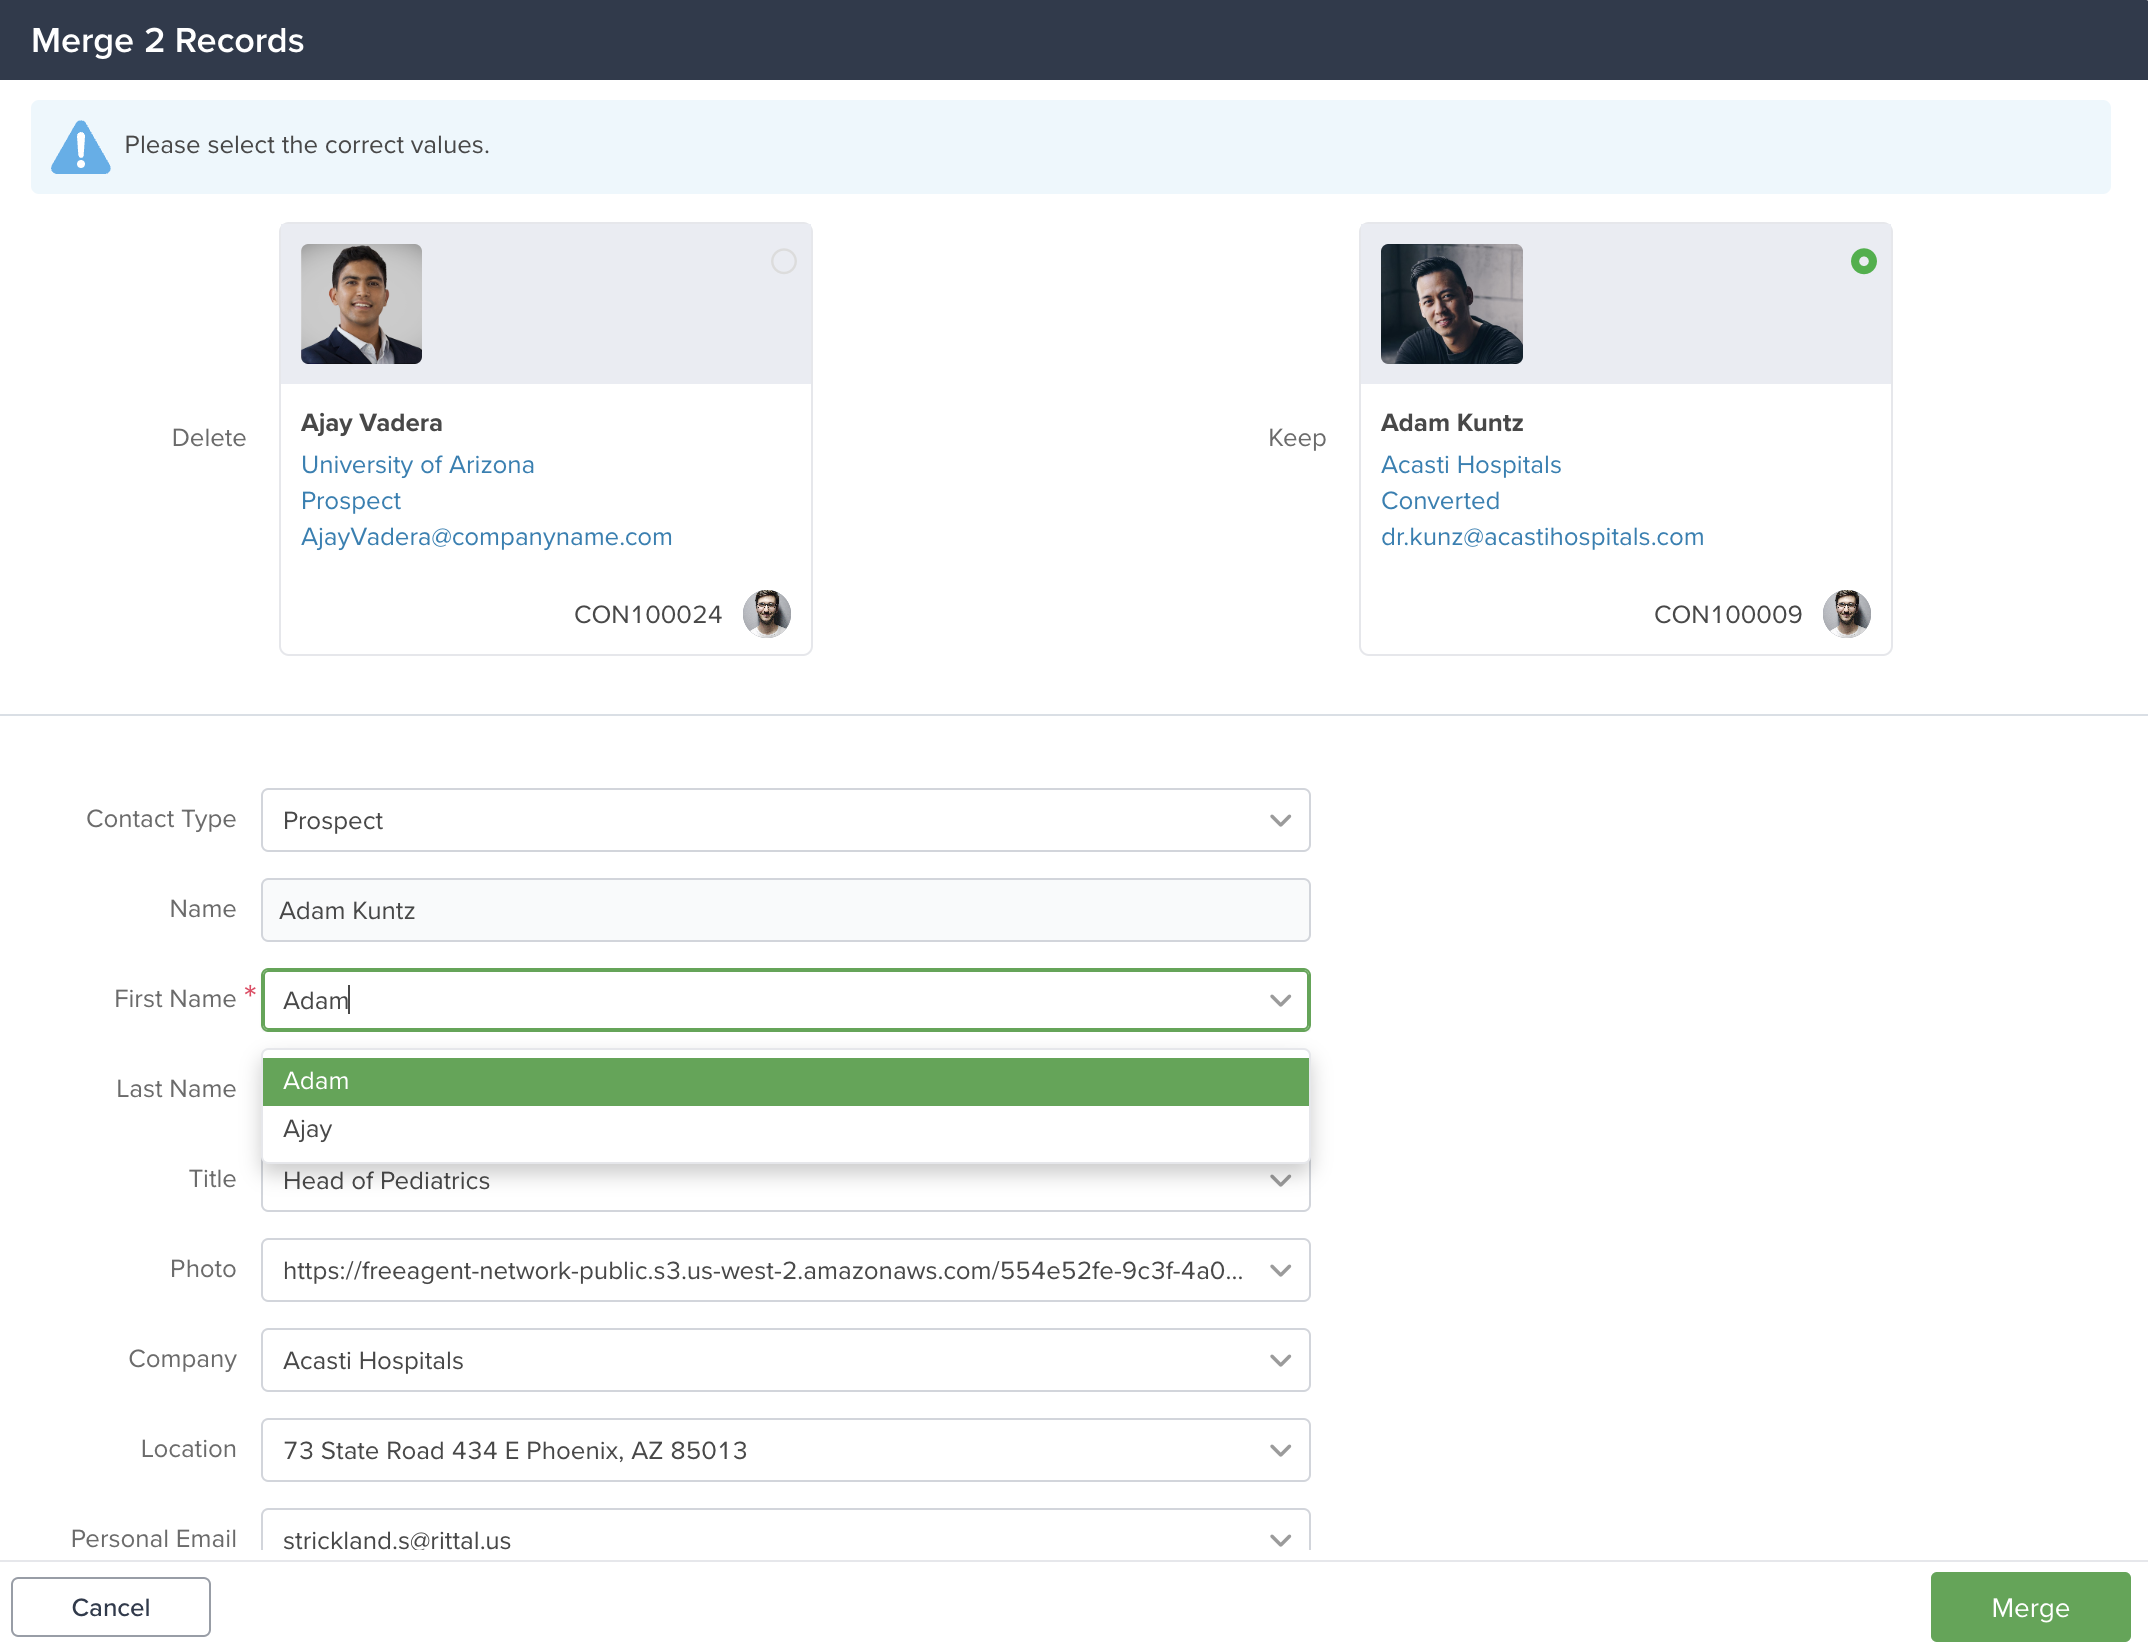Open Acasti Hospitals link
The width and height of the screenshot is (2148, 1648).
[1471, 465]
